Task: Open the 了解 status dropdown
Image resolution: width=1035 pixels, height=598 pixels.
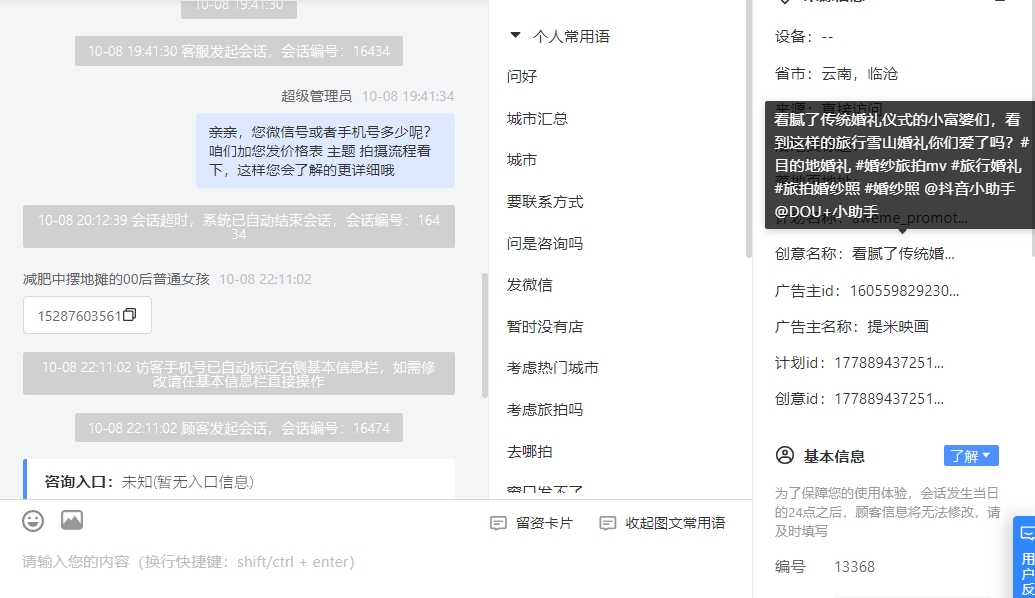Action: click(x=971, y=455)
